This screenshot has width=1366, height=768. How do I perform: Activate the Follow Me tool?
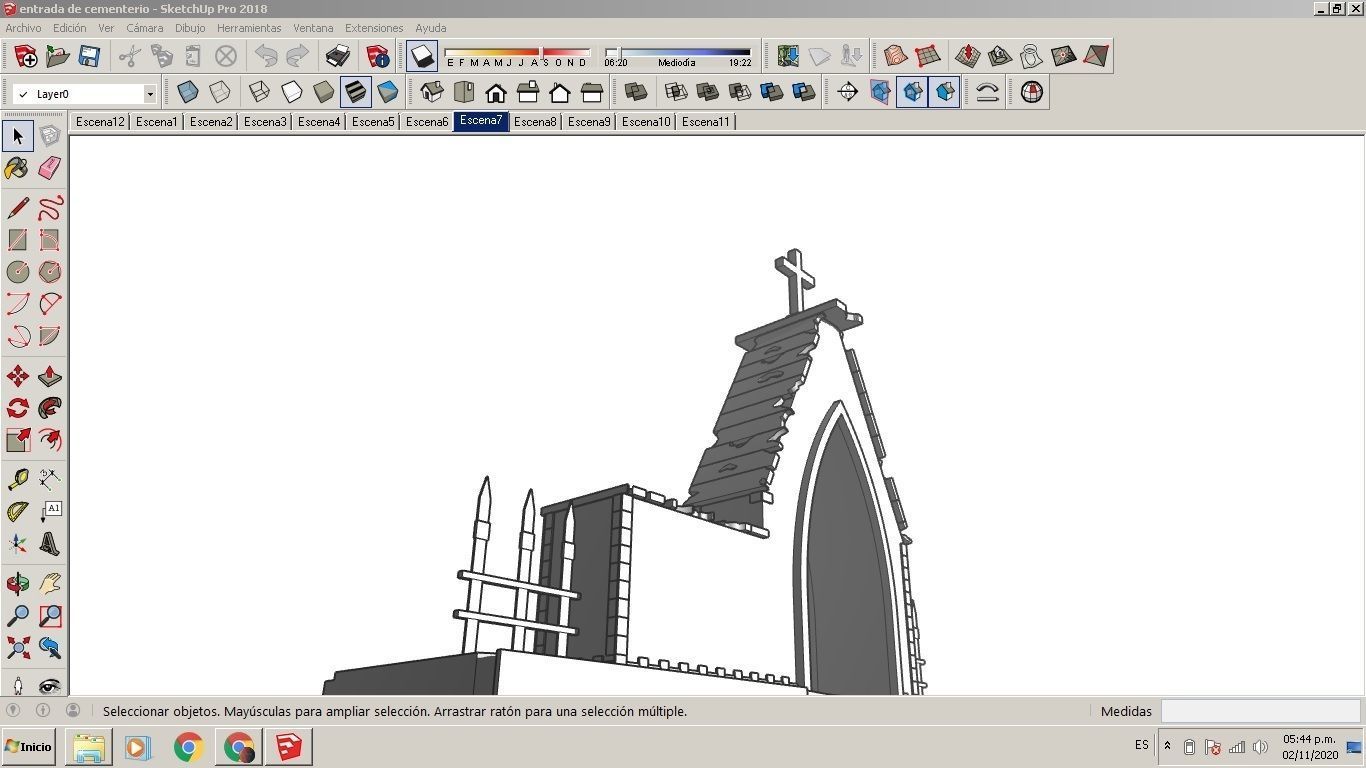(x=49, y=408)
